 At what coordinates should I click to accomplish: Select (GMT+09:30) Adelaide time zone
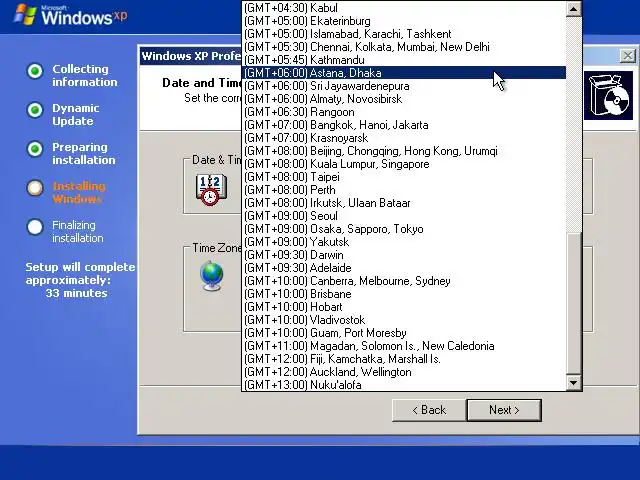(404, 268)
